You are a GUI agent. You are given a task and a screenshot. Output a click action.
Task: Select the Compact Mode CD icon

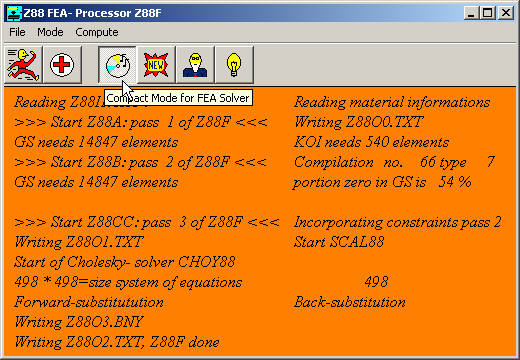point(117,65)
